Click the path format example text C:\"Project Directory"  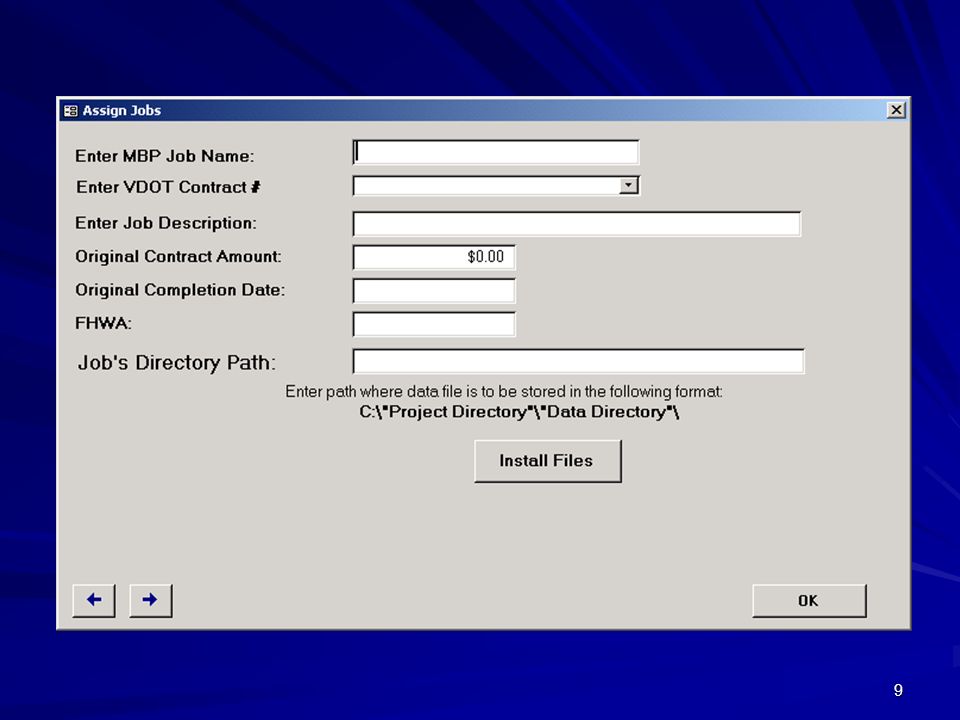[519, 412]
